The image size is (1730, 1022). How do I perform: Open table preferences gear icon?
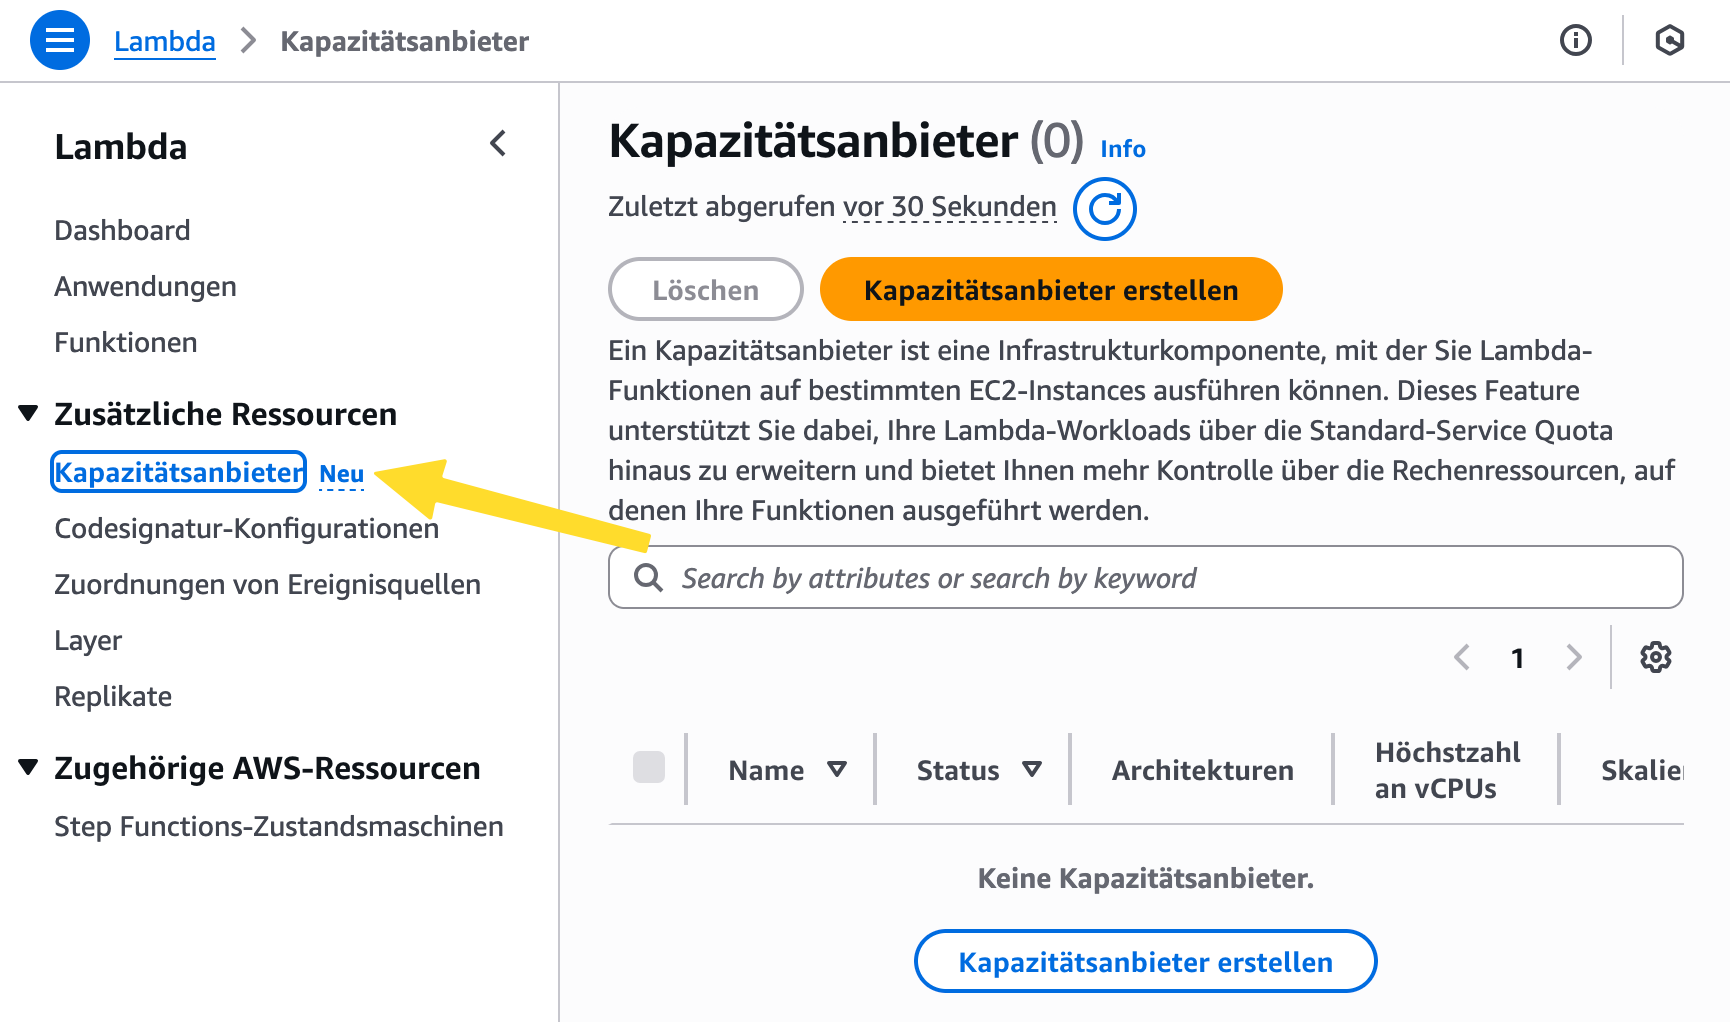pyautogui.click(x=1655, y=657)
